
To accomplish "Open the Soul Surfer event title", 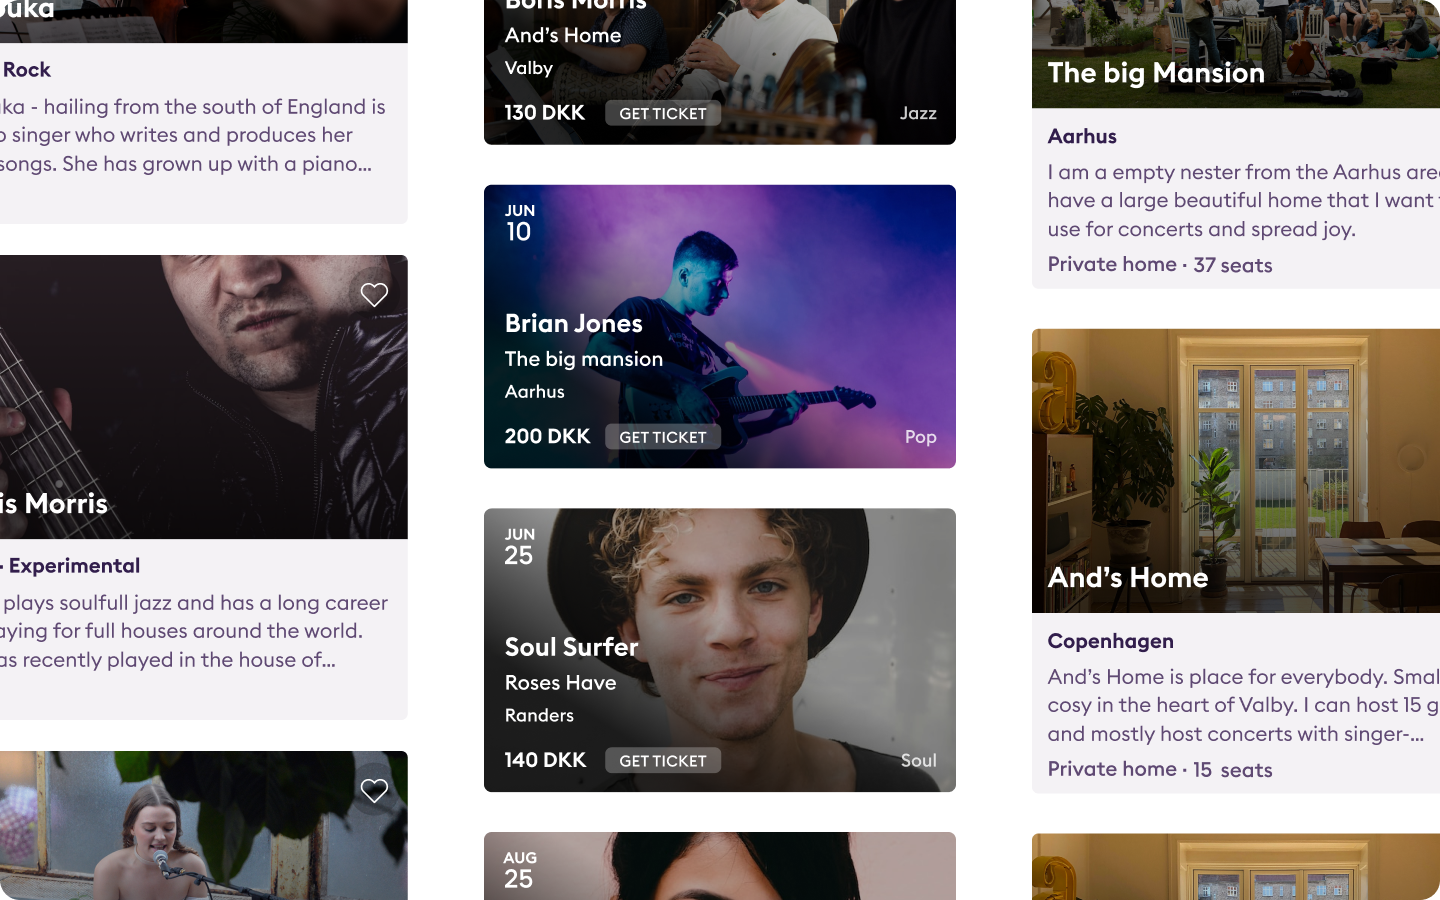I will point(571,647).
